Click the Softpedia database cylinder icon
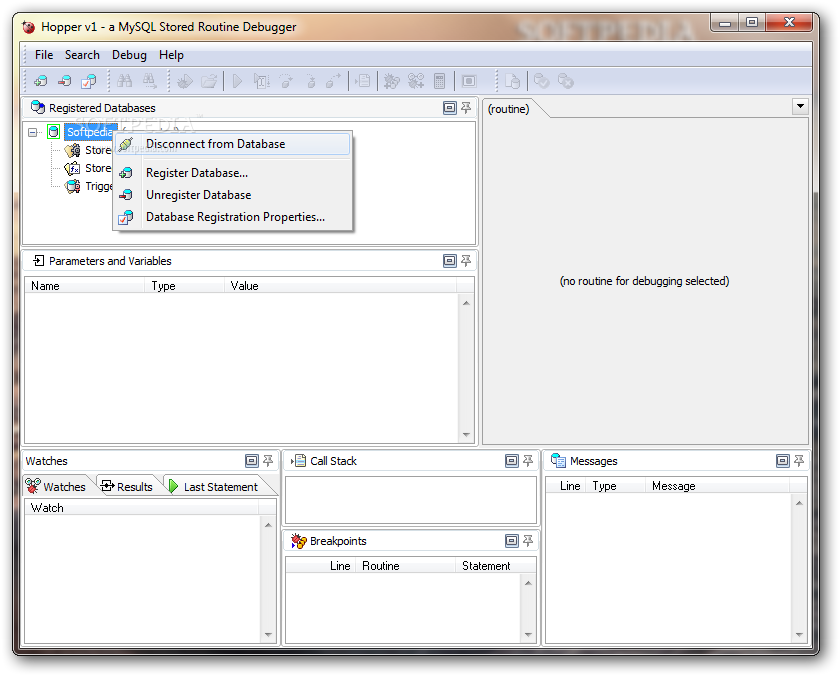Image resolution: width=840 pixels, height=676 pixels. click(x=54, y=132)
